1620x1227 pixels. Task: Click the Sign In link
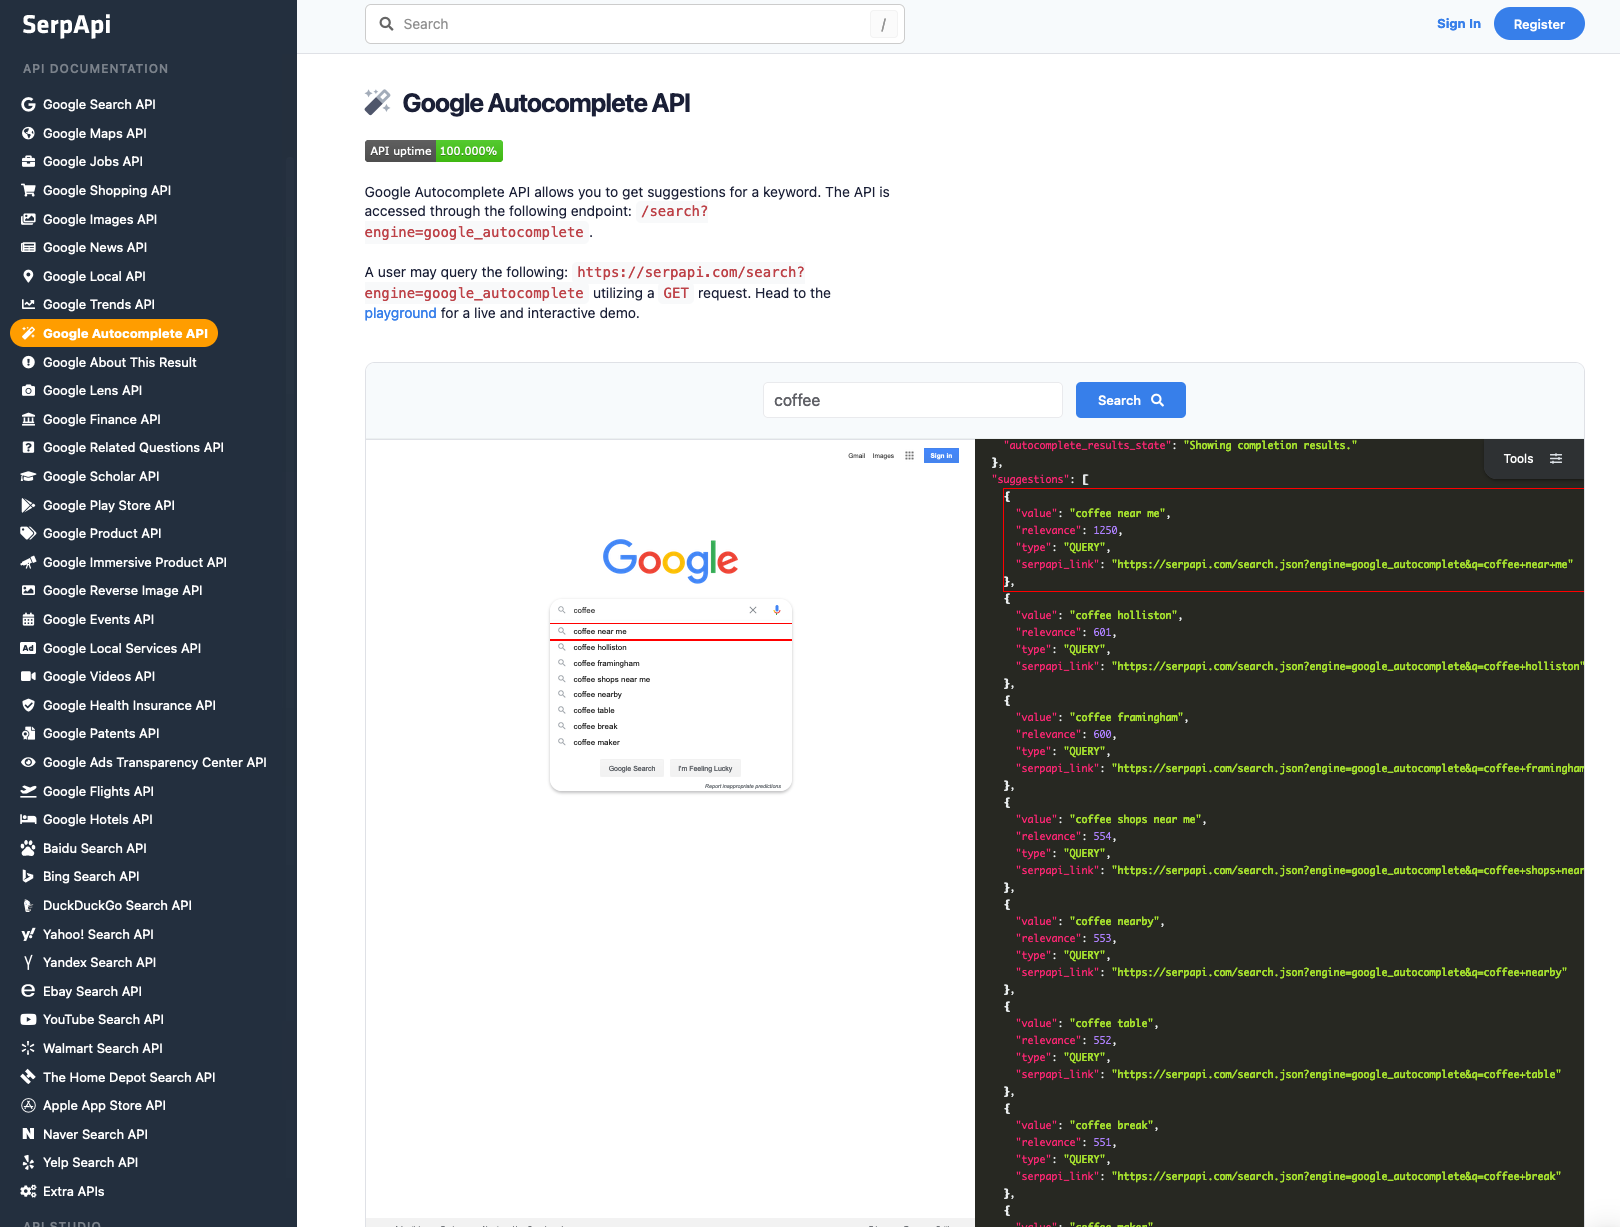[x=1458, y=24]
